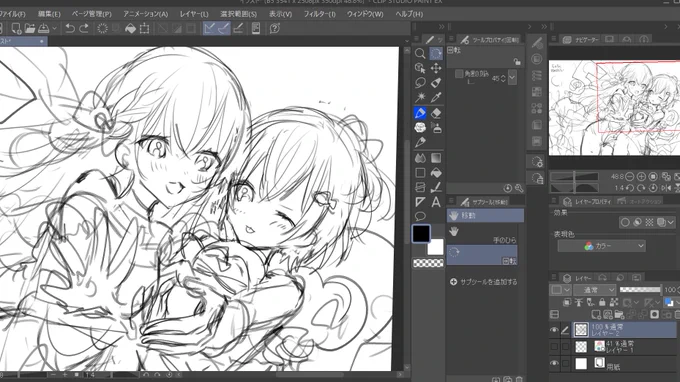Toggle the tone effect icon in Layer Property
This screenshot has height=382, width=680.
649,222
